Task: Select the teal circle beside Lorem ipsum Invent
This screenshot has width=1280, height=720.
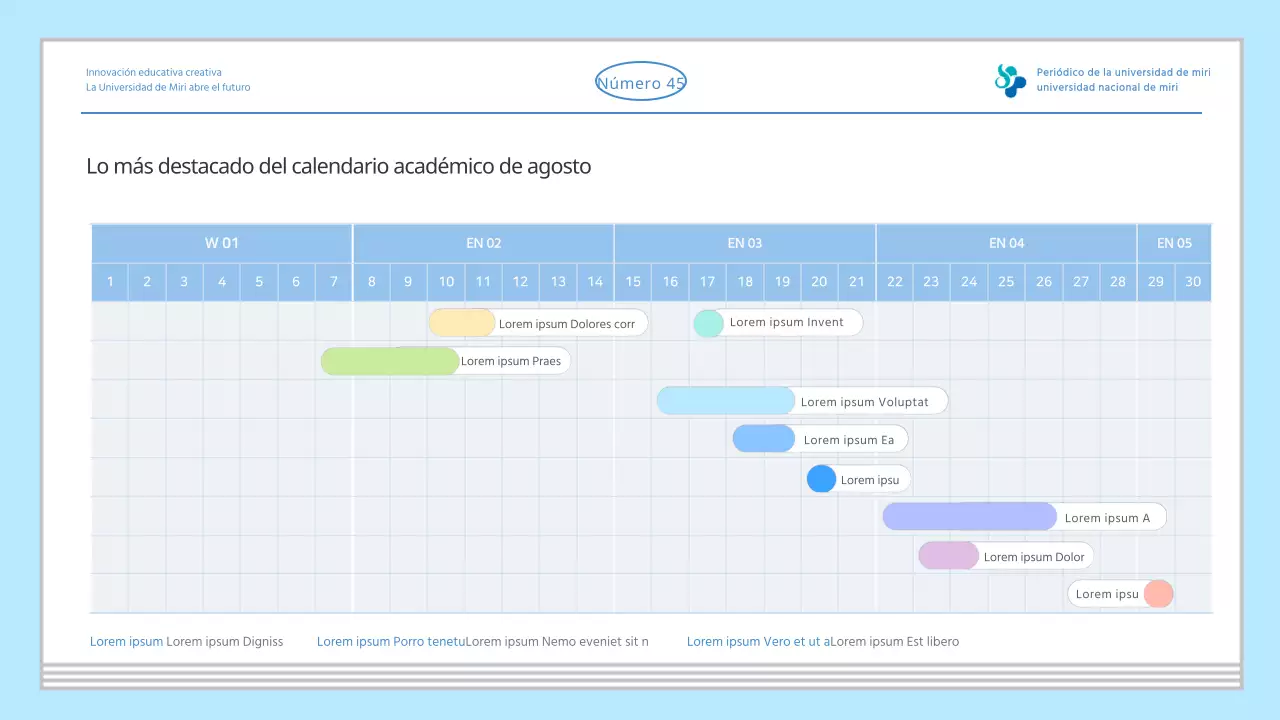Action: pyautogui.click(x=708, y=323)
